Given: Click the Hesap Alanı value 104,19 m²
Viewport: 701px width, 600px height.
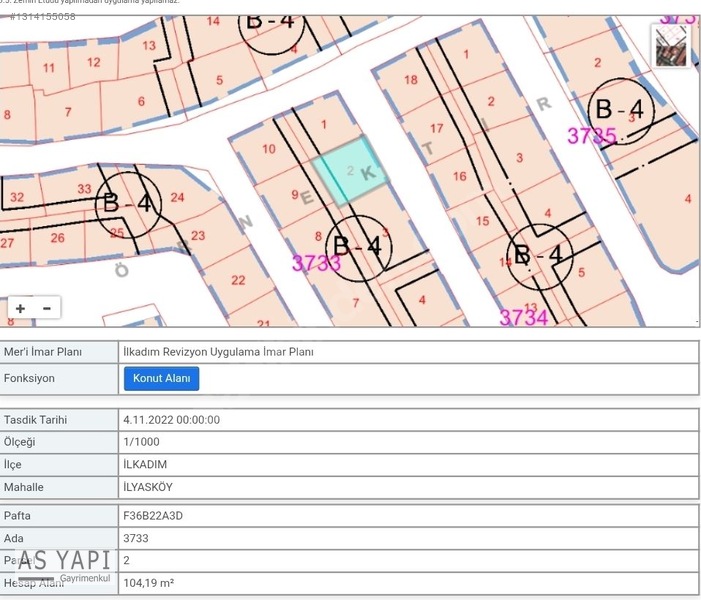Looking at the screenshot, I should tap(148, 583).
